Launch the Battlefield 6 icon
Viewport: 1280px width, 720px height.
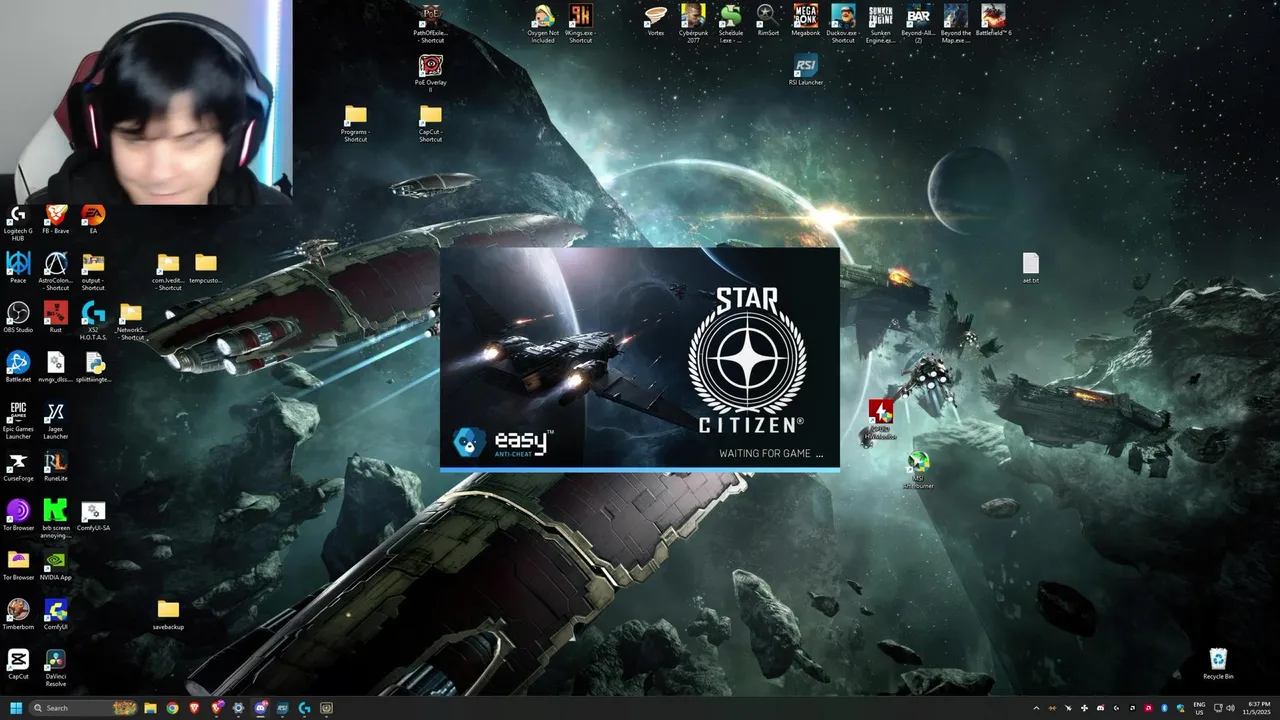tap(993, 20)
